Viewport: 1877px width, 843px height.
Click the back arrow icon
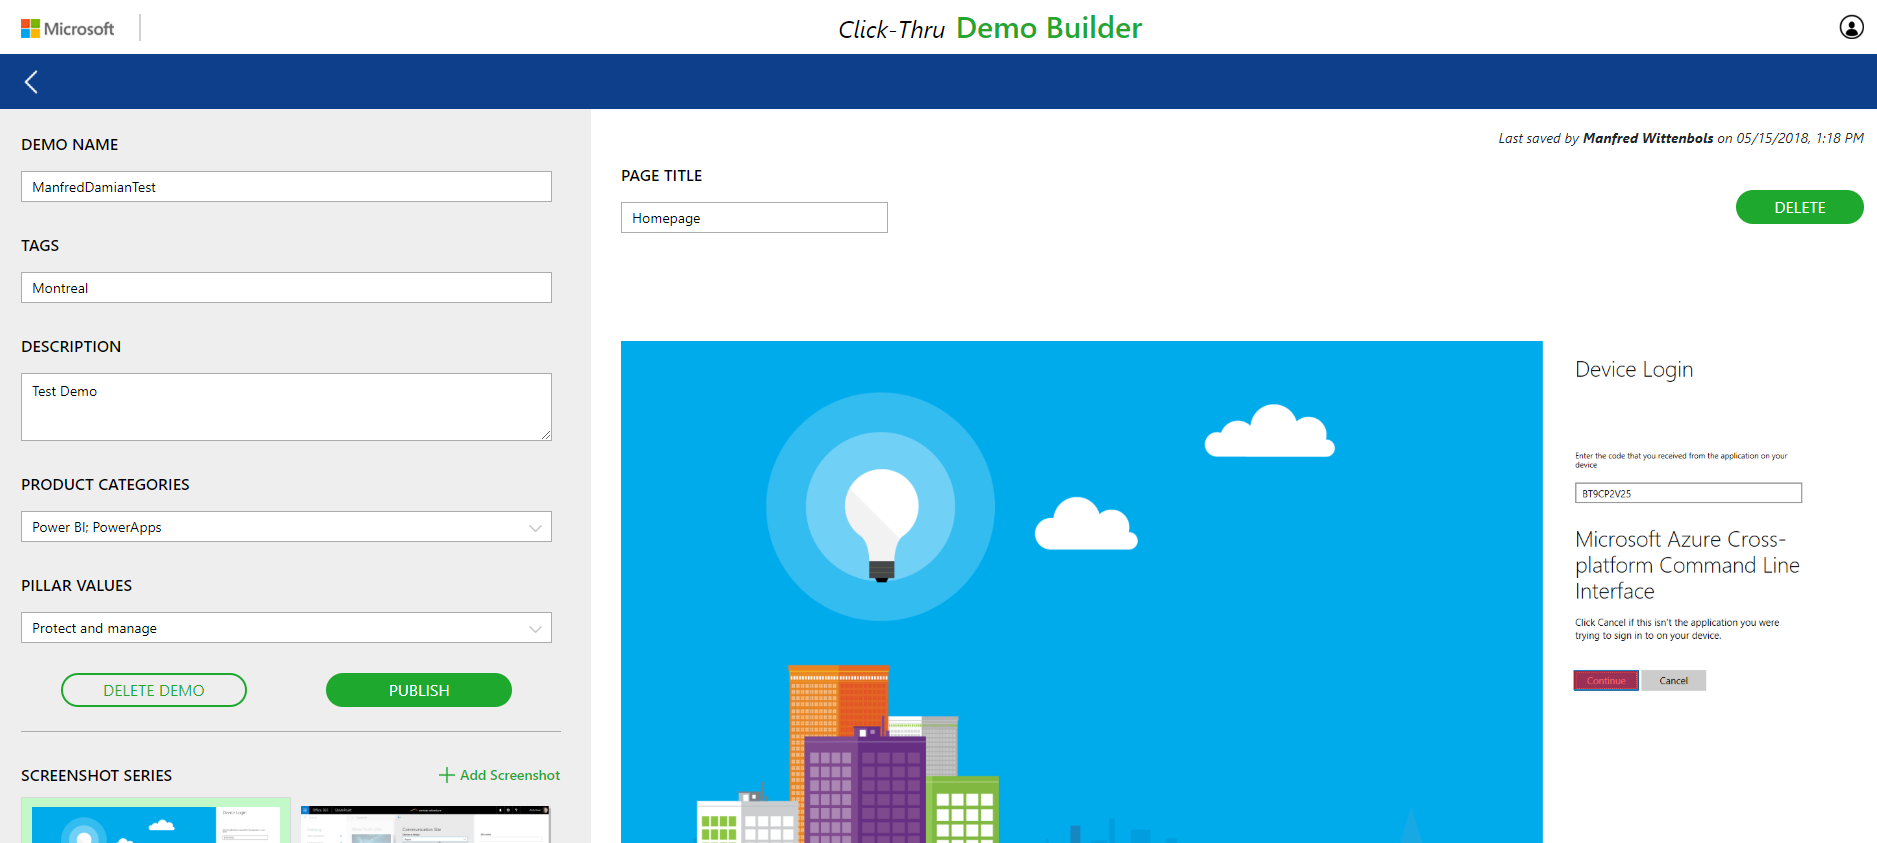click(x=31, y=82)
